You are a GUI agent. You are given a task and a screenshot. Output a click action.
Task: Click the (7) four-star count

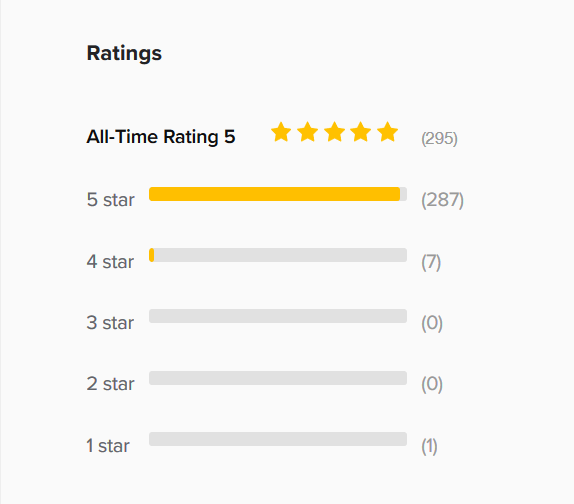(x=431, y=262)
